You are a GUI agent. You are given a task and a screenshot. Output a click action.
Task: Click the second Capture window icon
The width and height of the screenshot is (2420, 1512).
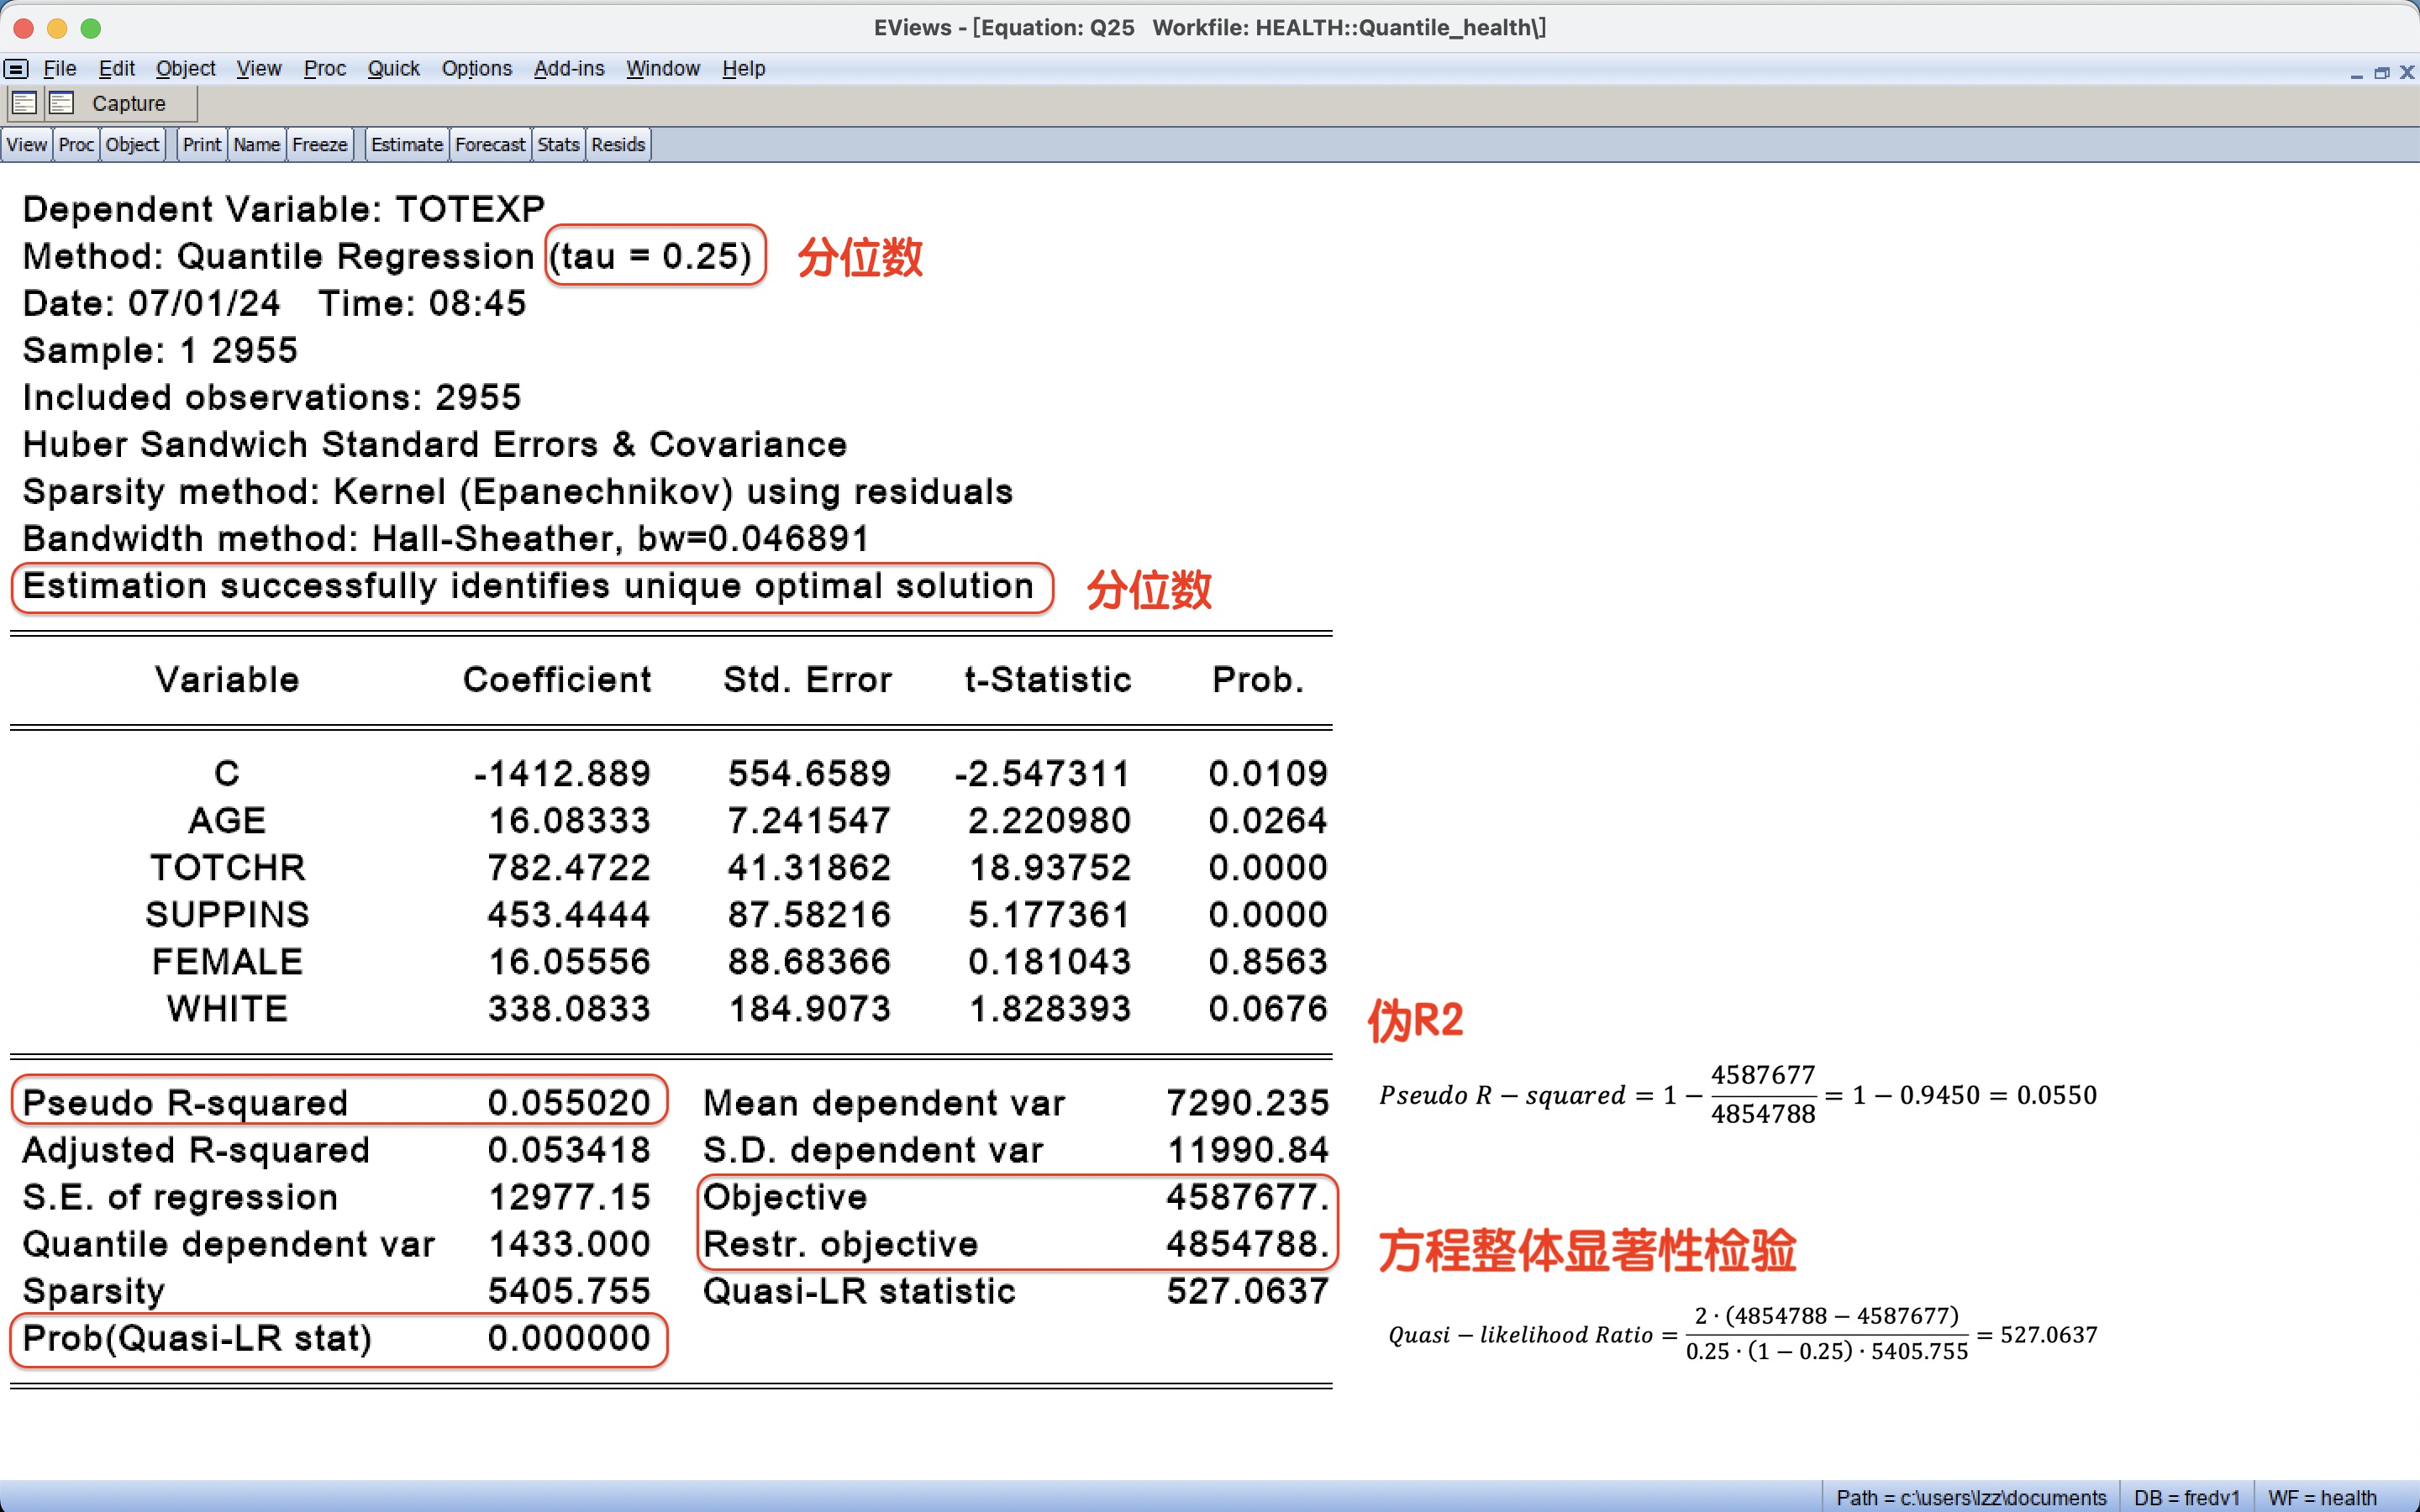(62, 103)
